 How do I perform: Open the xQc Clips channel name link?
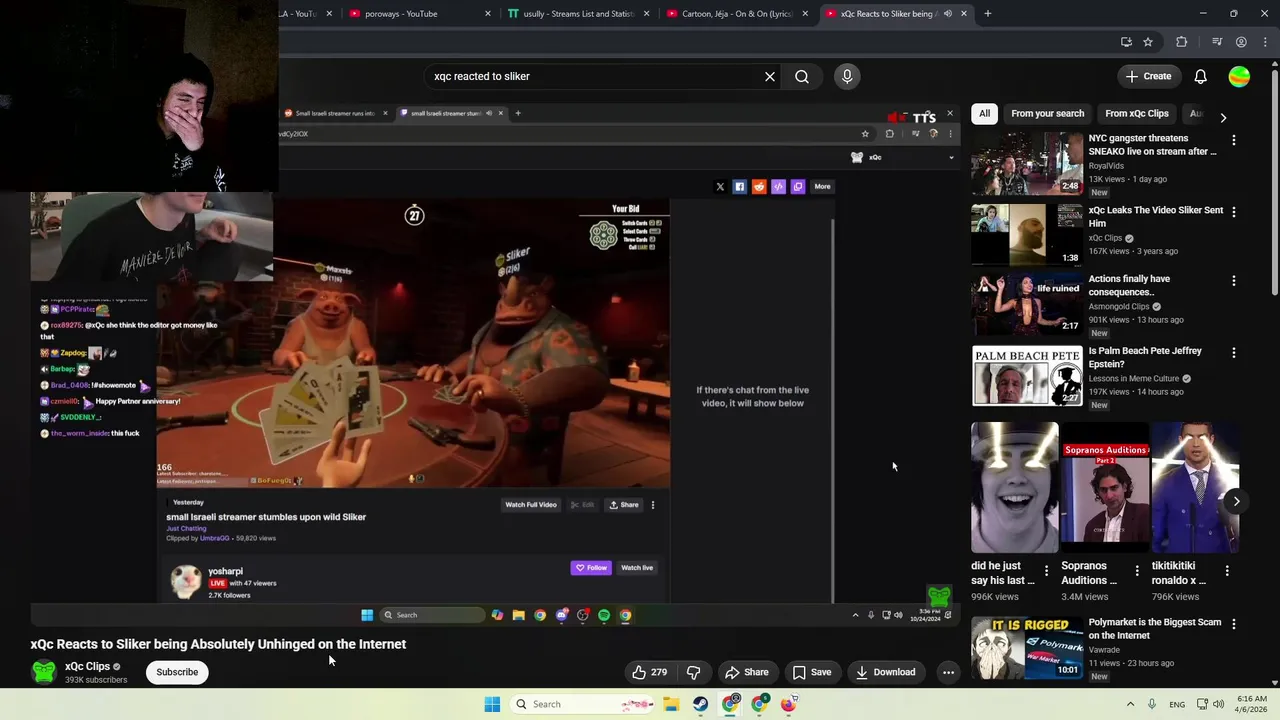point(87,666)
